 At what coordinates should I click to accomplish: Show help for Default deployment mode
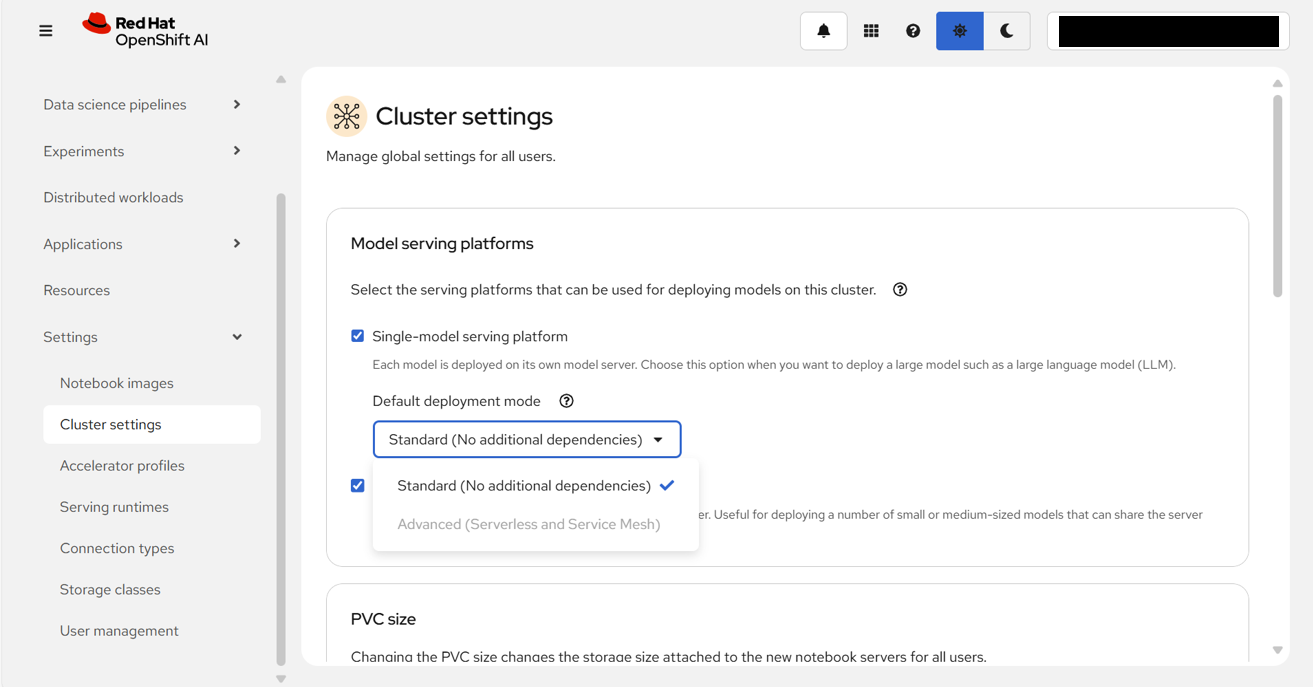(566, 401)
